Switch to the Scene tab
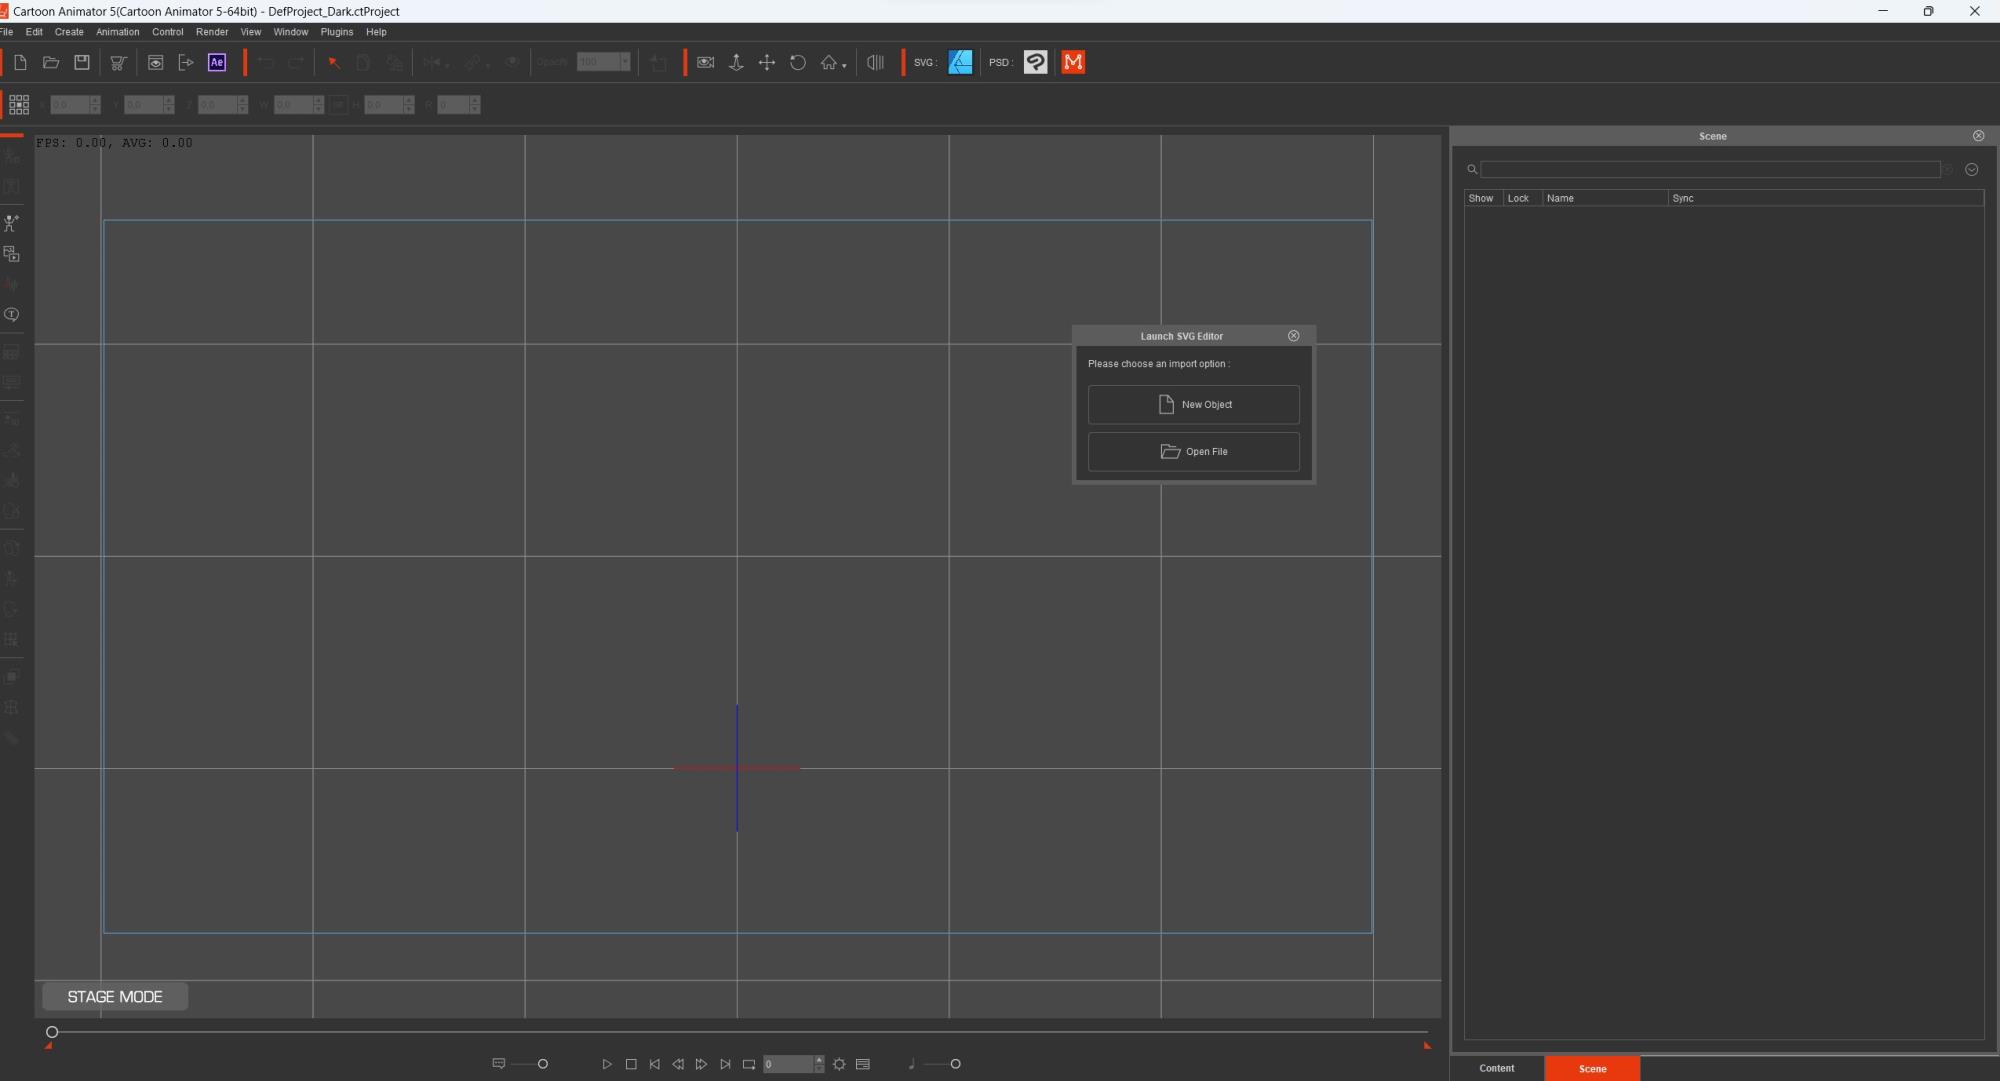This screenshot has height=1081, width=2000. [x=1594, y=1068]
